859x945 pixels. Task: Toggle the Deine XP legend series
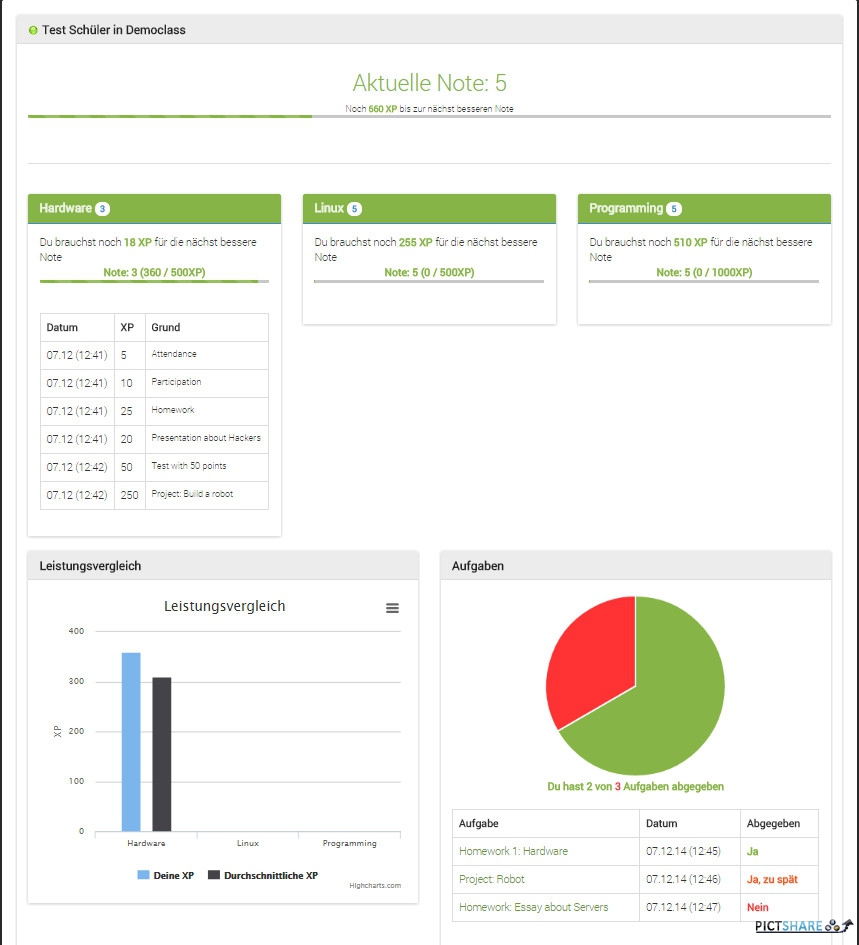pyautogui.click(x=165, y=875)
